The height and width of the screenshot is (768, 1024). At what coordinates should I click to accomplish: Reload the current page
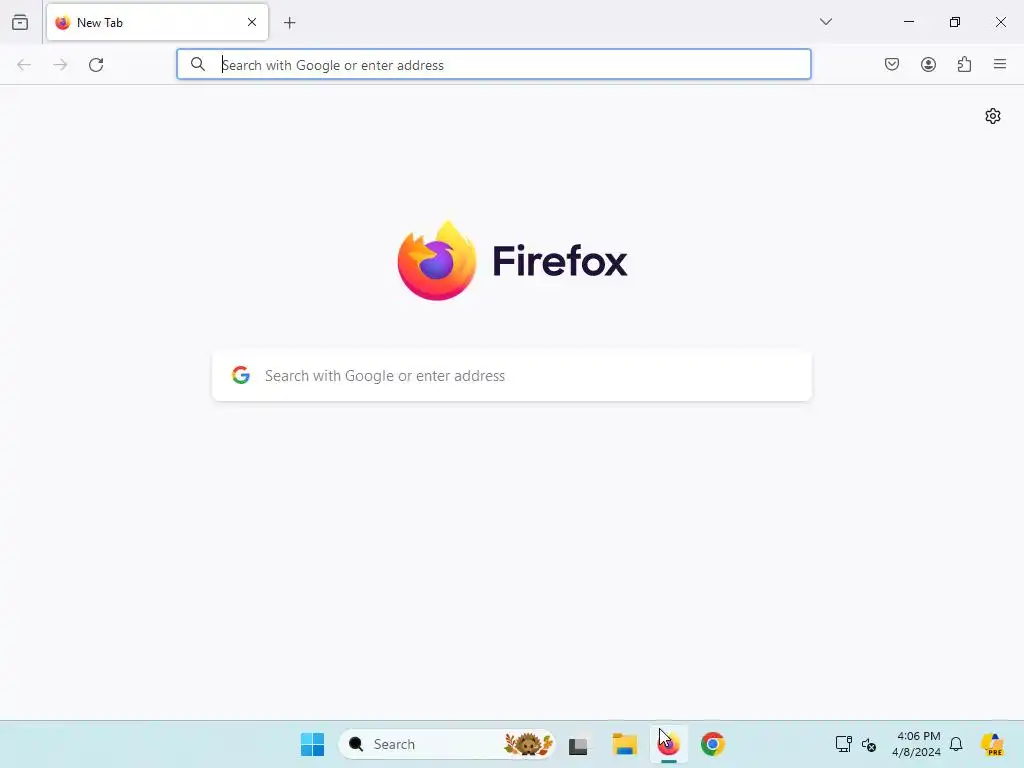[x=96, y=65]
